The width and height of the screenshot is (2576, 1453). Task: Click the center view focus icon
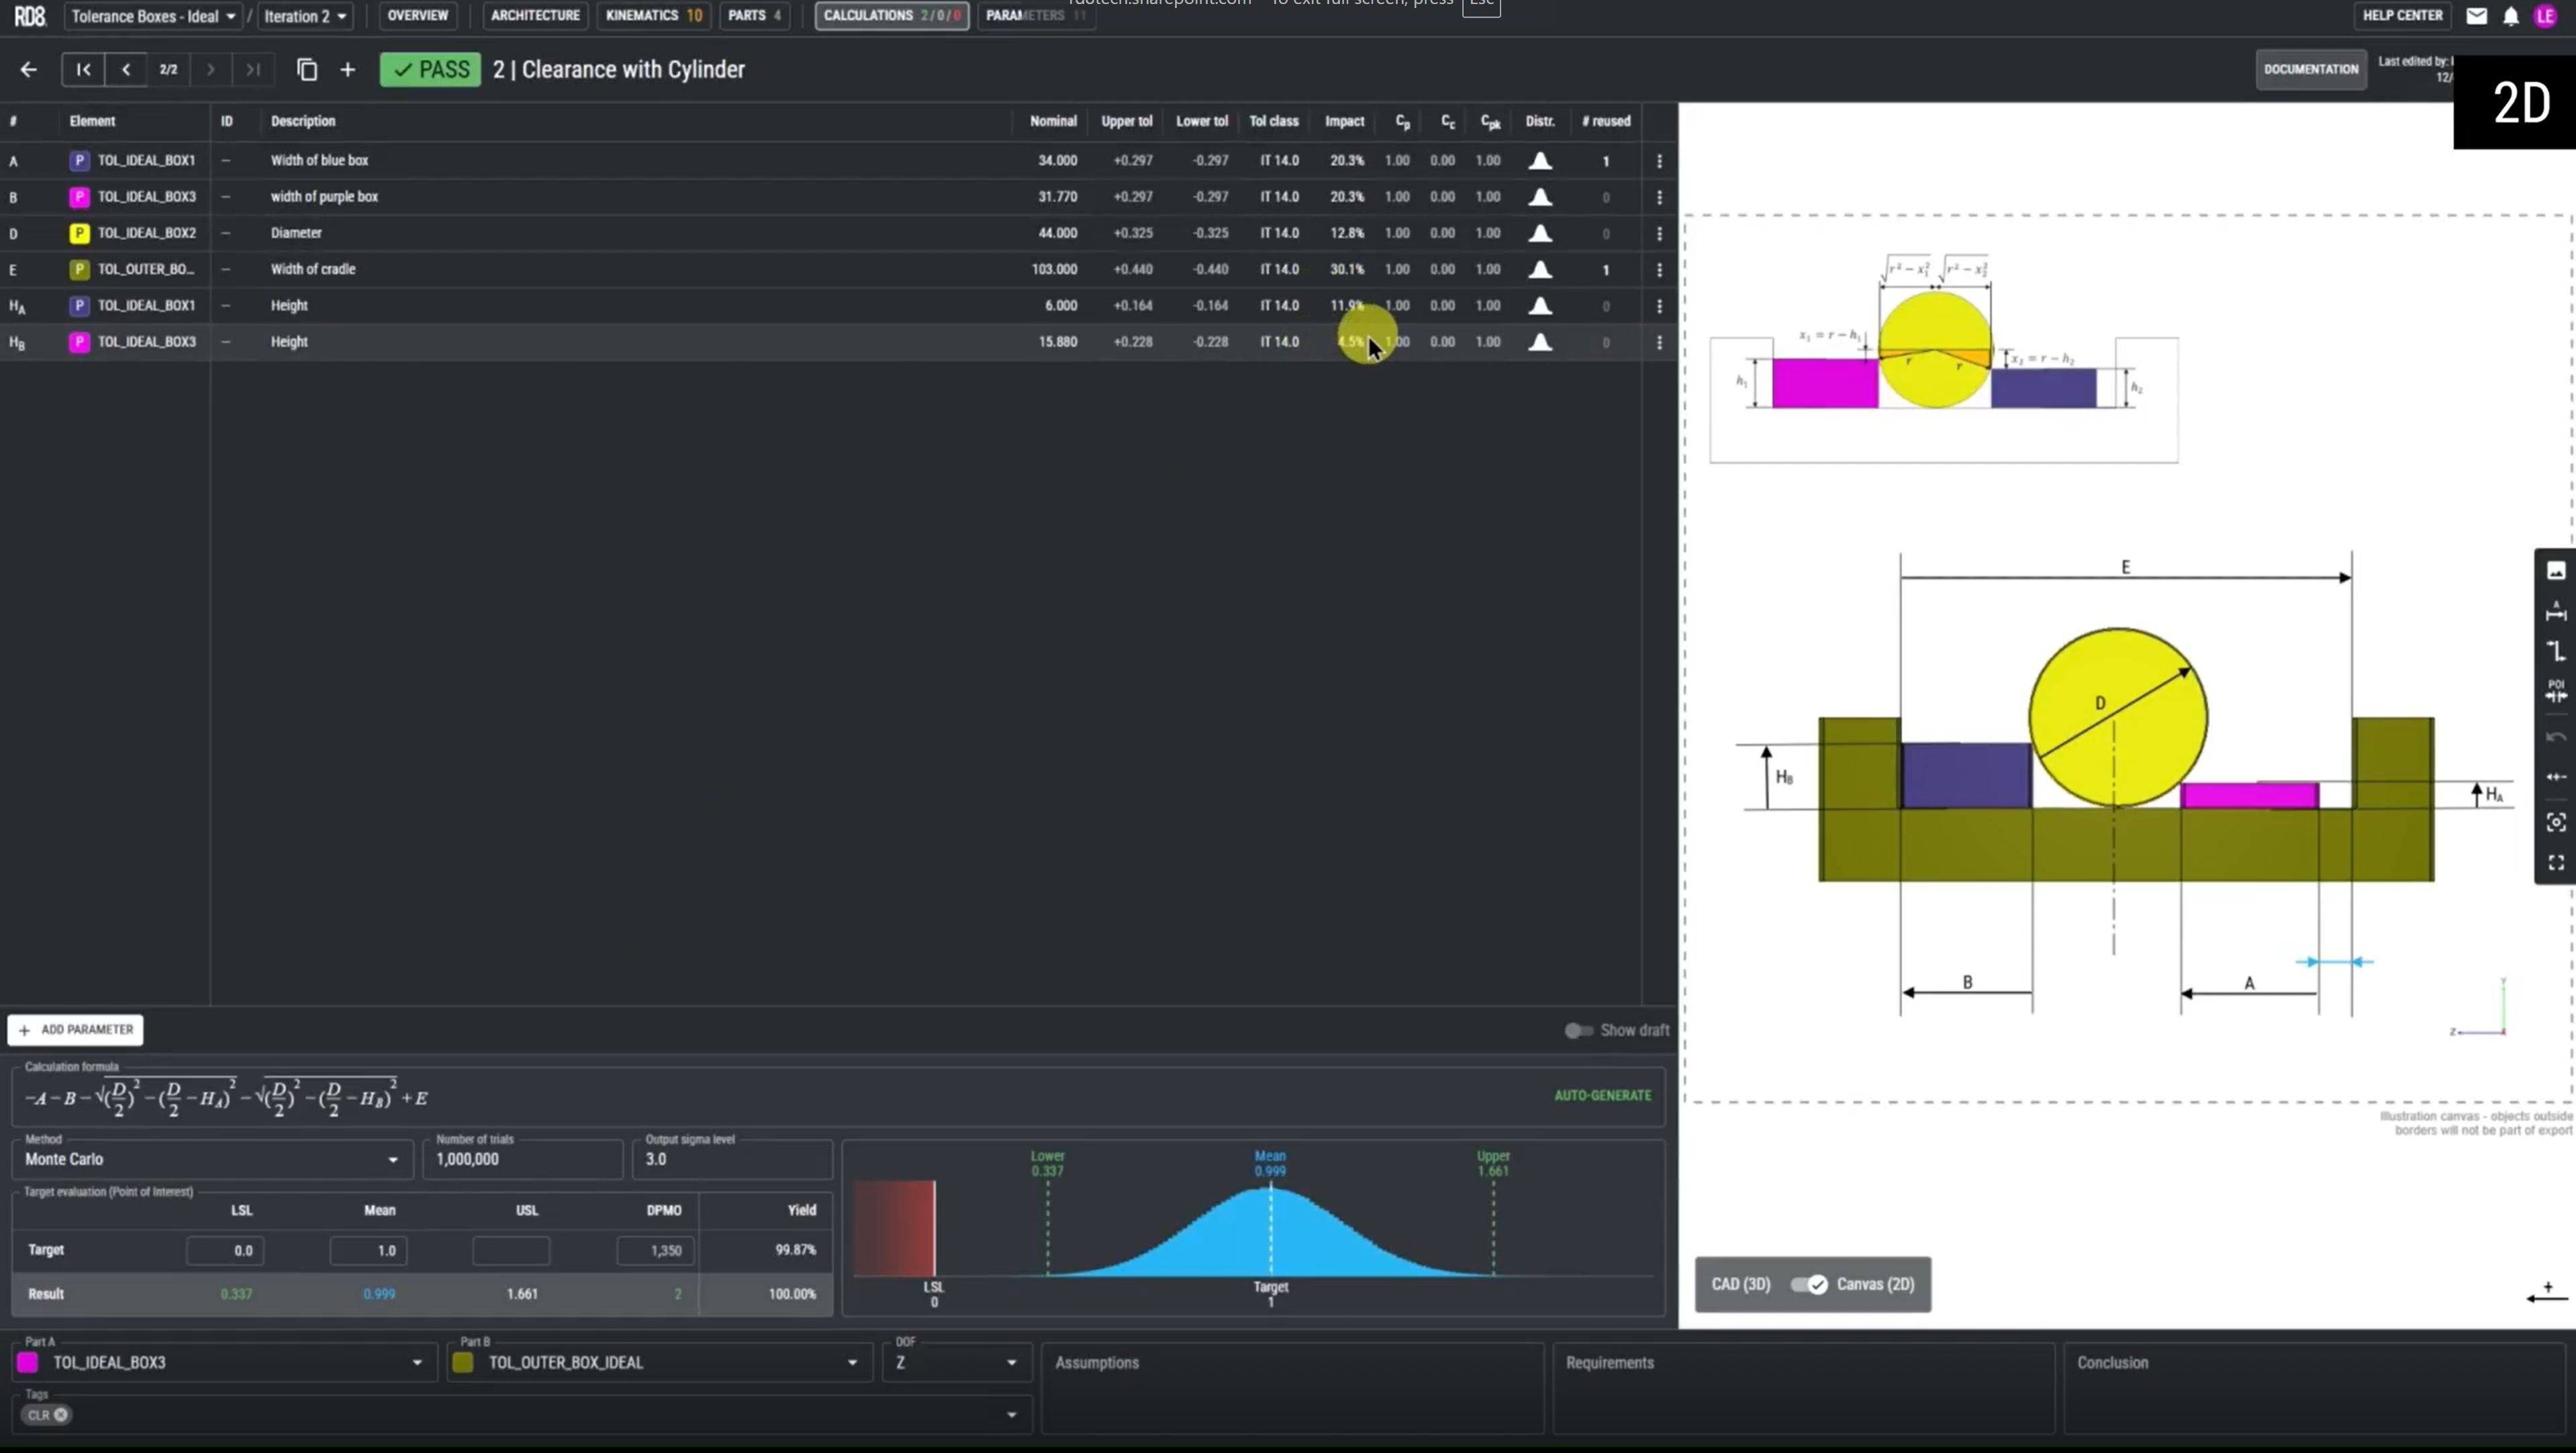click(2556, 822)
